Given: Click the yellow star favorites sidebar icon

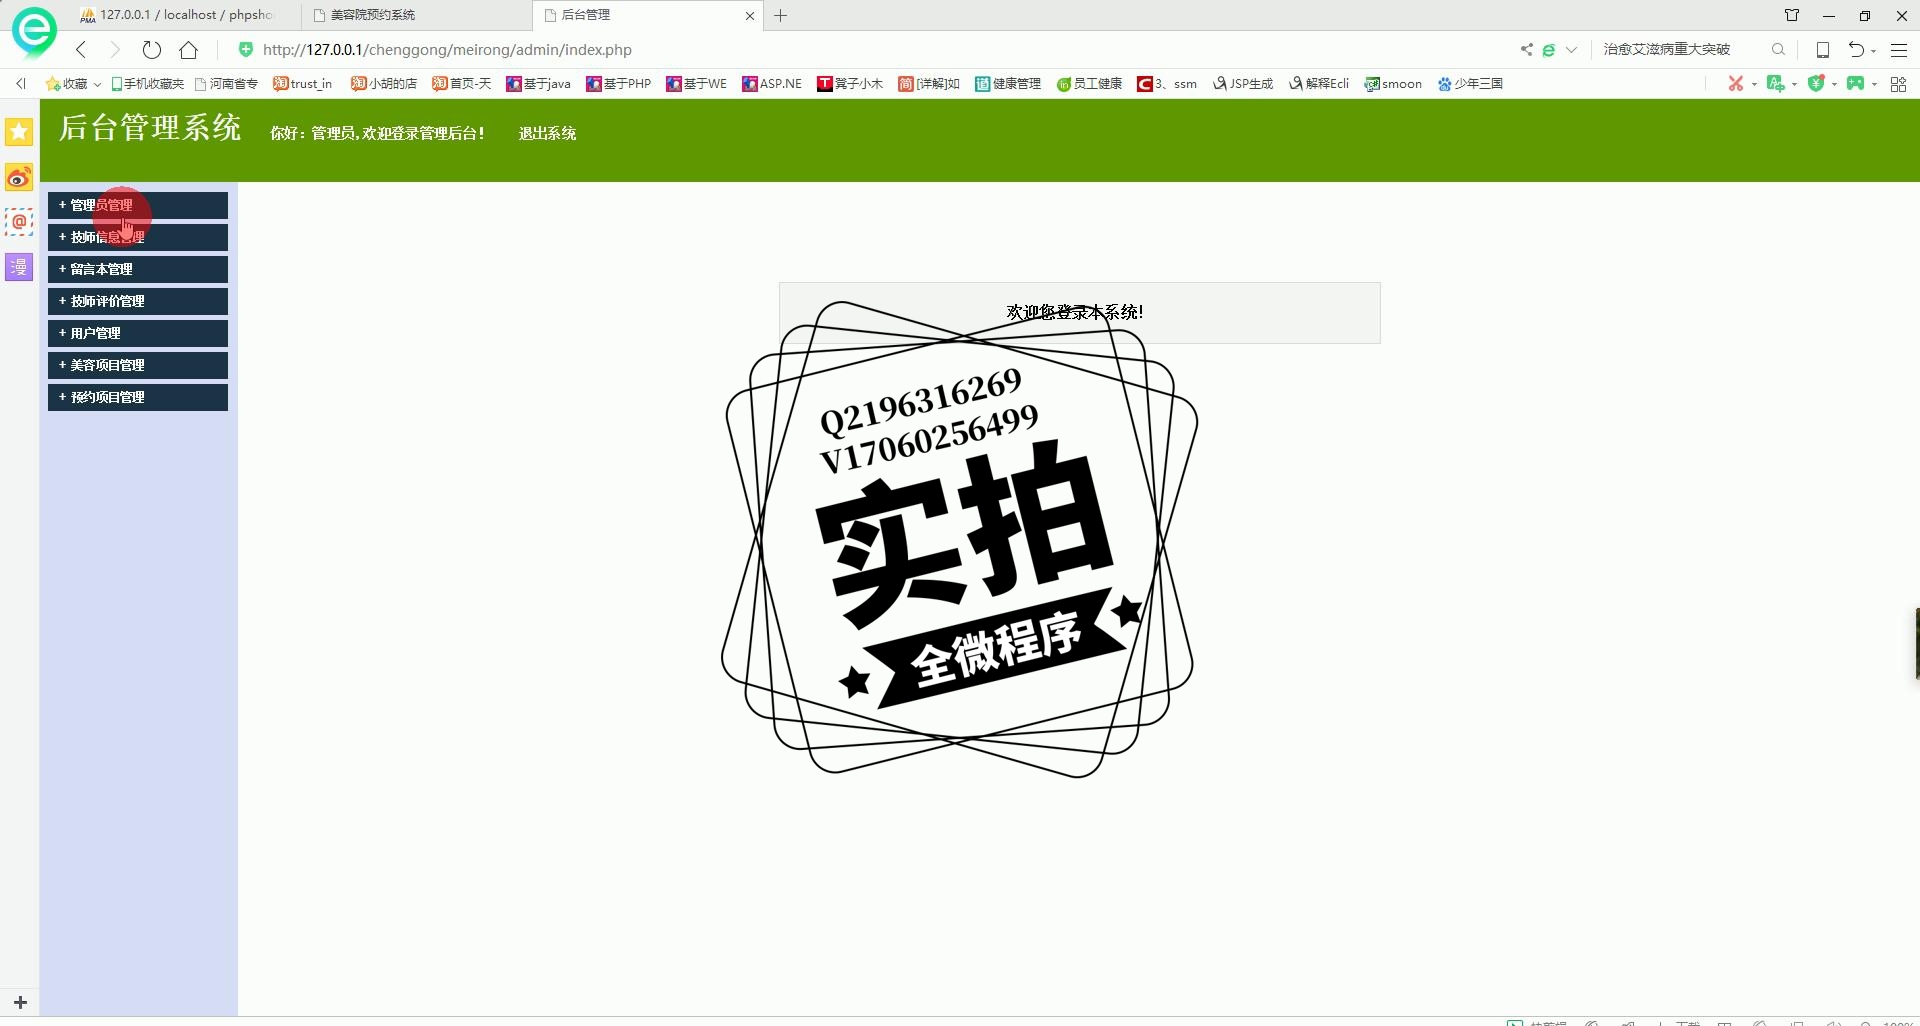Looking at the screenshot, I should pos(19,132).
